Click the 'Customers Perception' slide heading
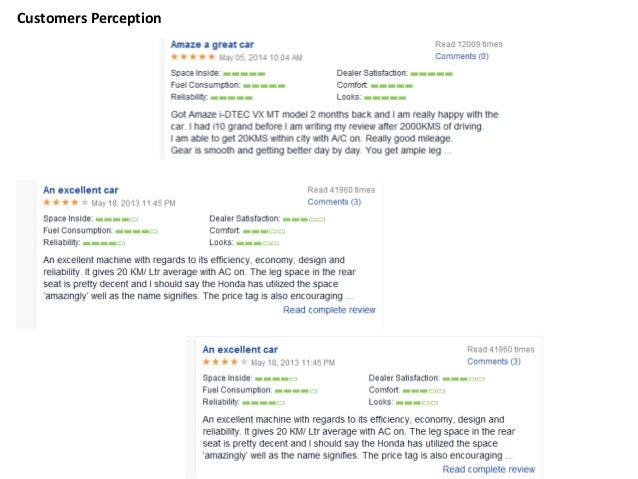This screenshot has height=479, width=638. point(89,18)
